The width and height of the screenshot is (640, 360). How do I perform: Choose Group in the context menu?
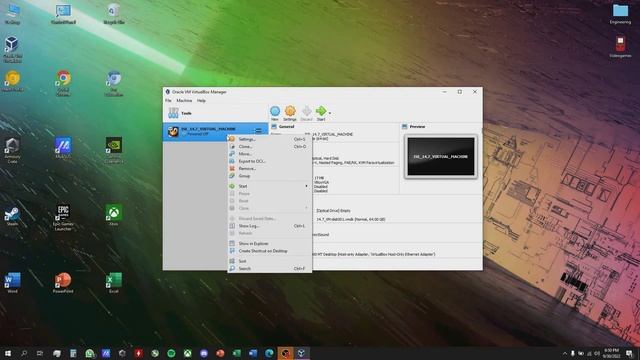coord(269,176)
